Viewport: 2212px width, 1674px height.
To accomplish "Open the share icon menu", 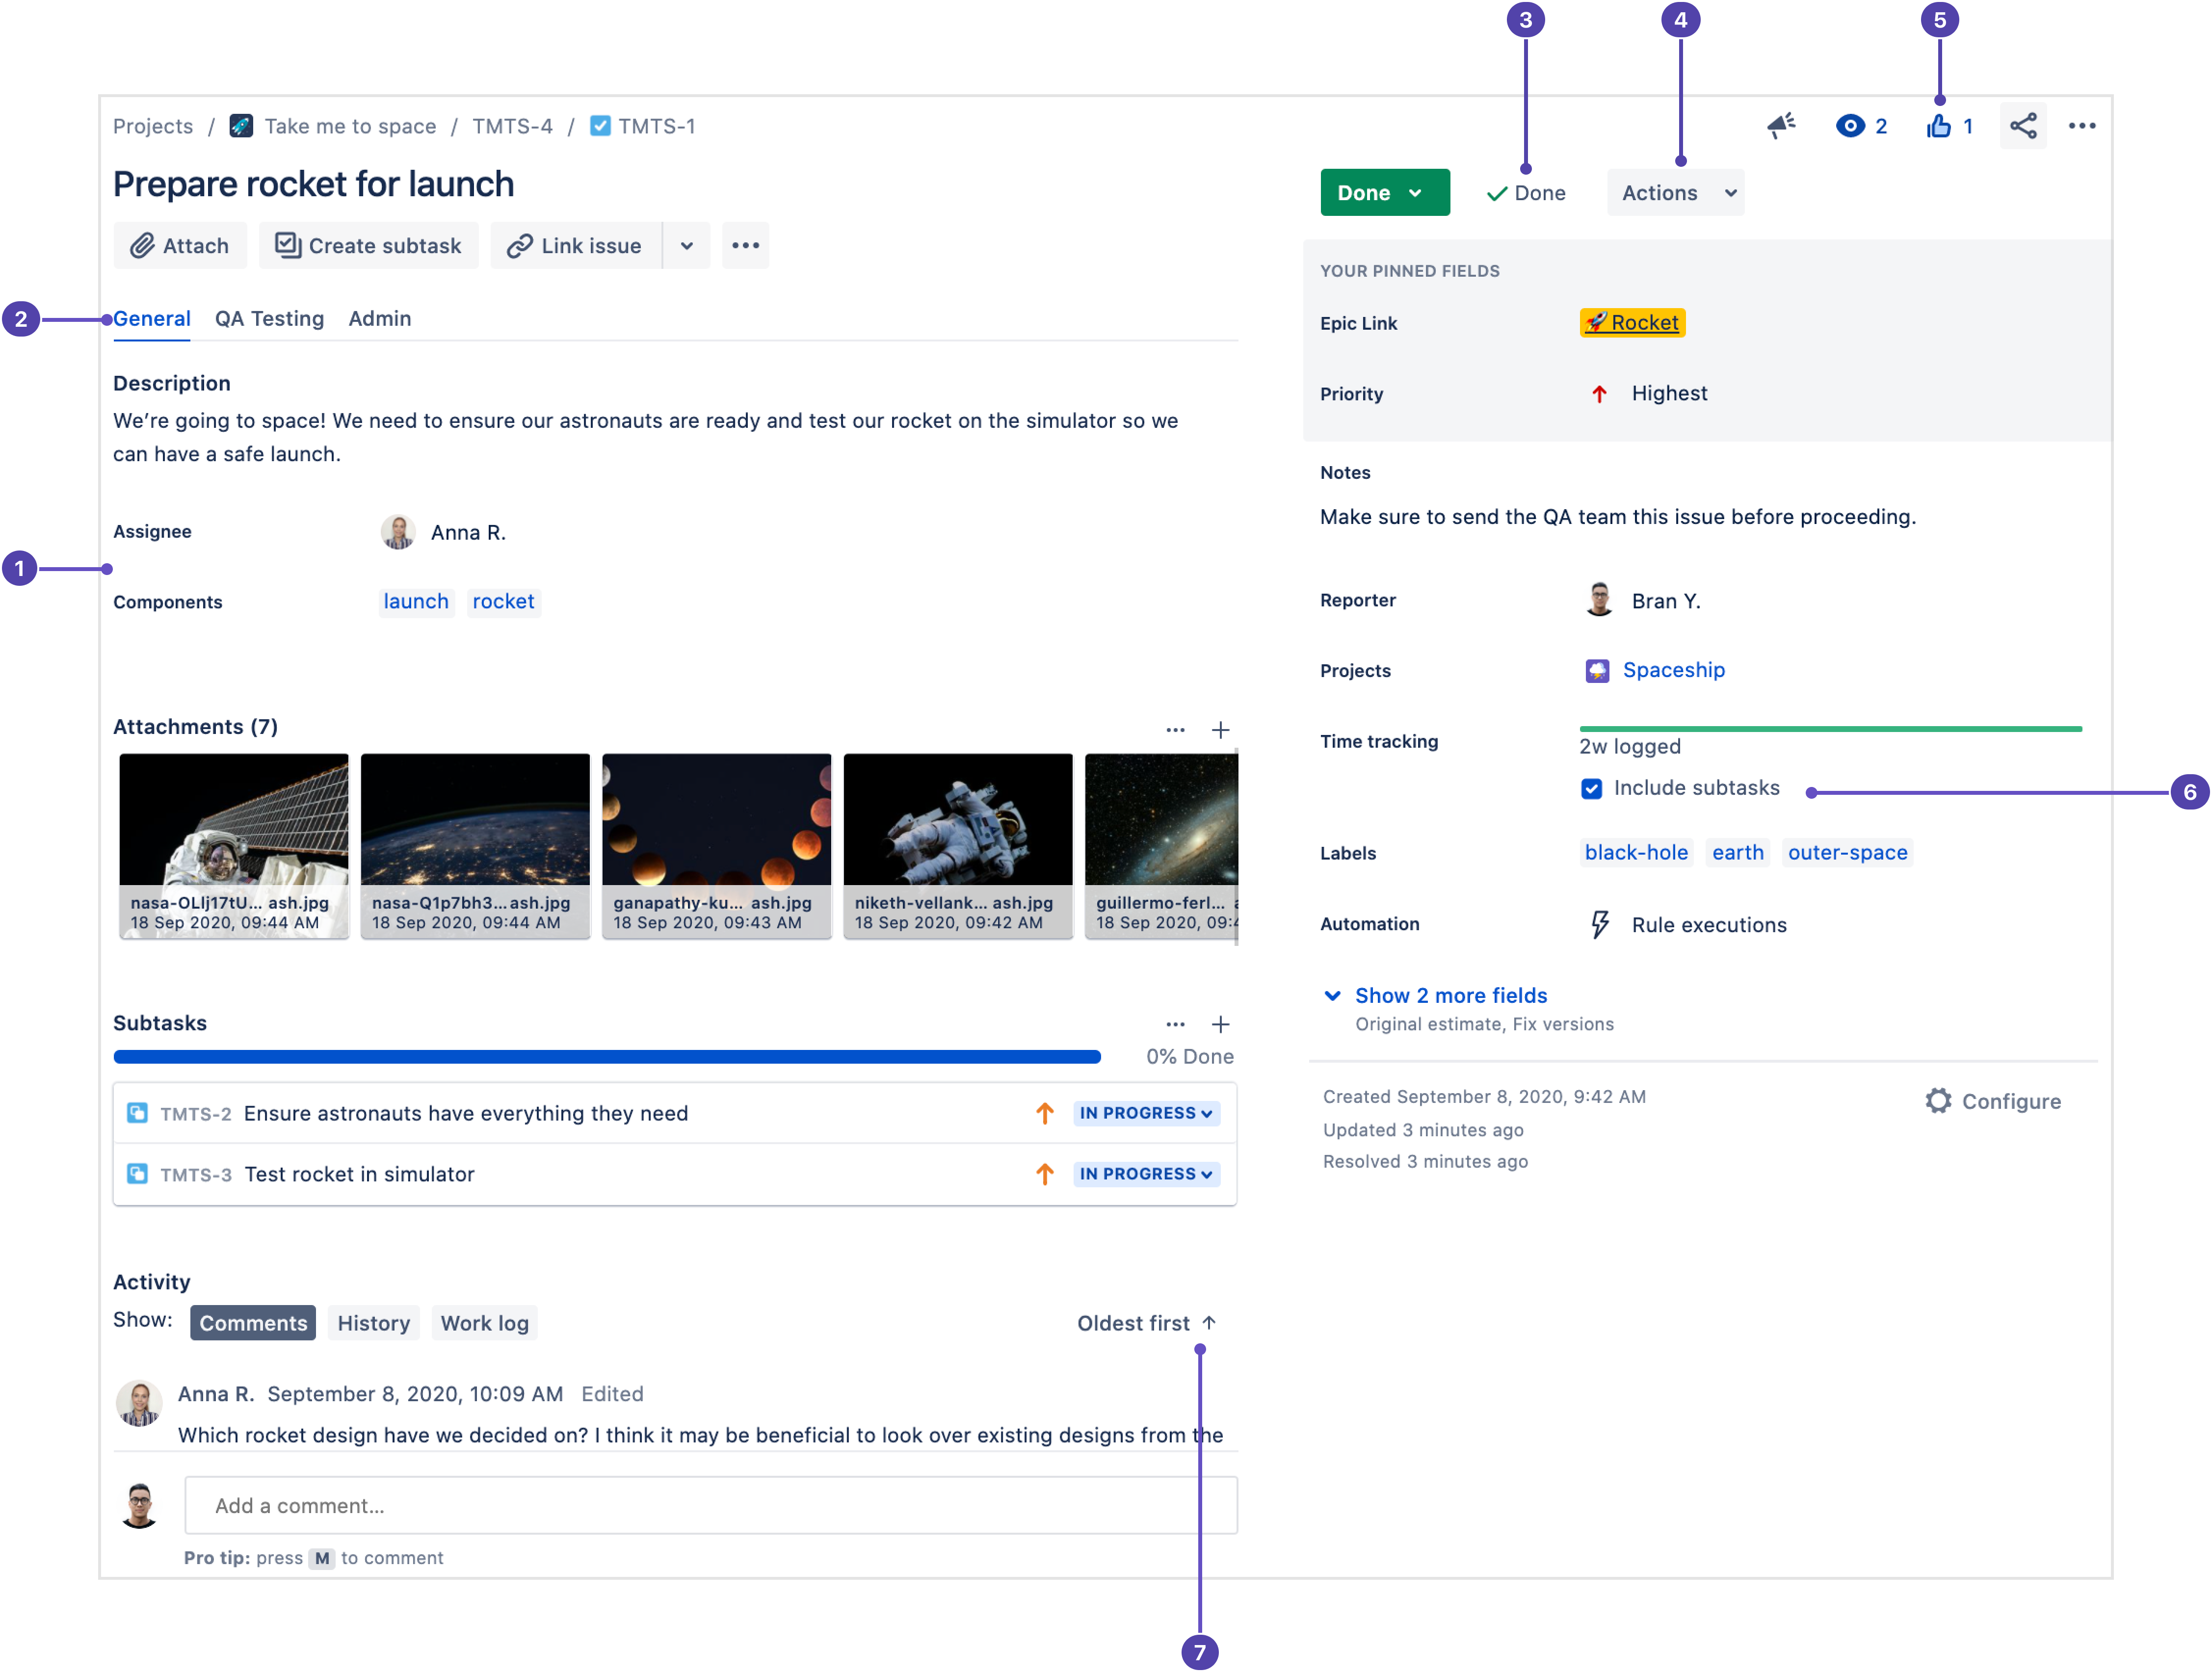I will tap(2023, 126).
